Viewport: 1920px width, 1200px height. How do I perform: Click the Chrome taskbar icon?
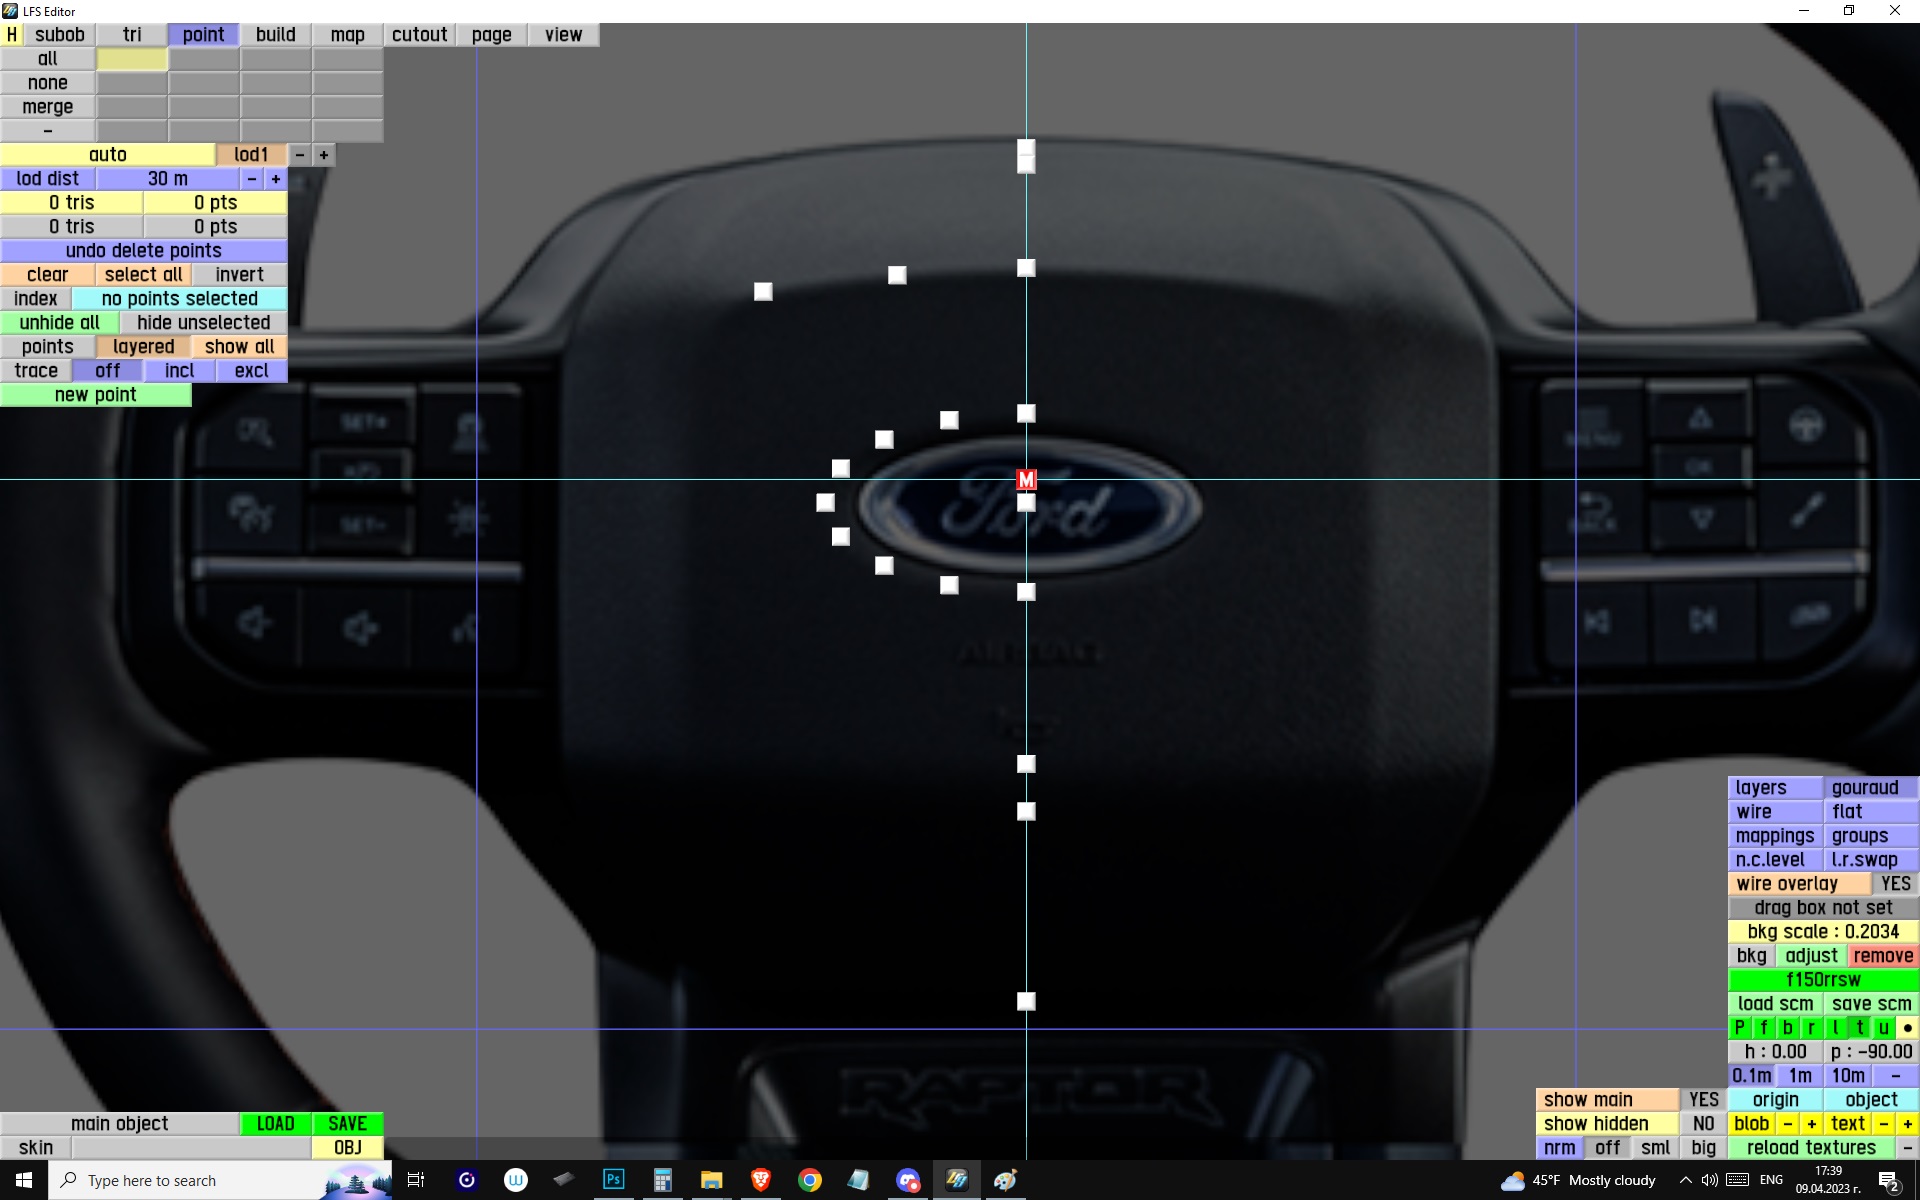click(x=810, y=1180)
